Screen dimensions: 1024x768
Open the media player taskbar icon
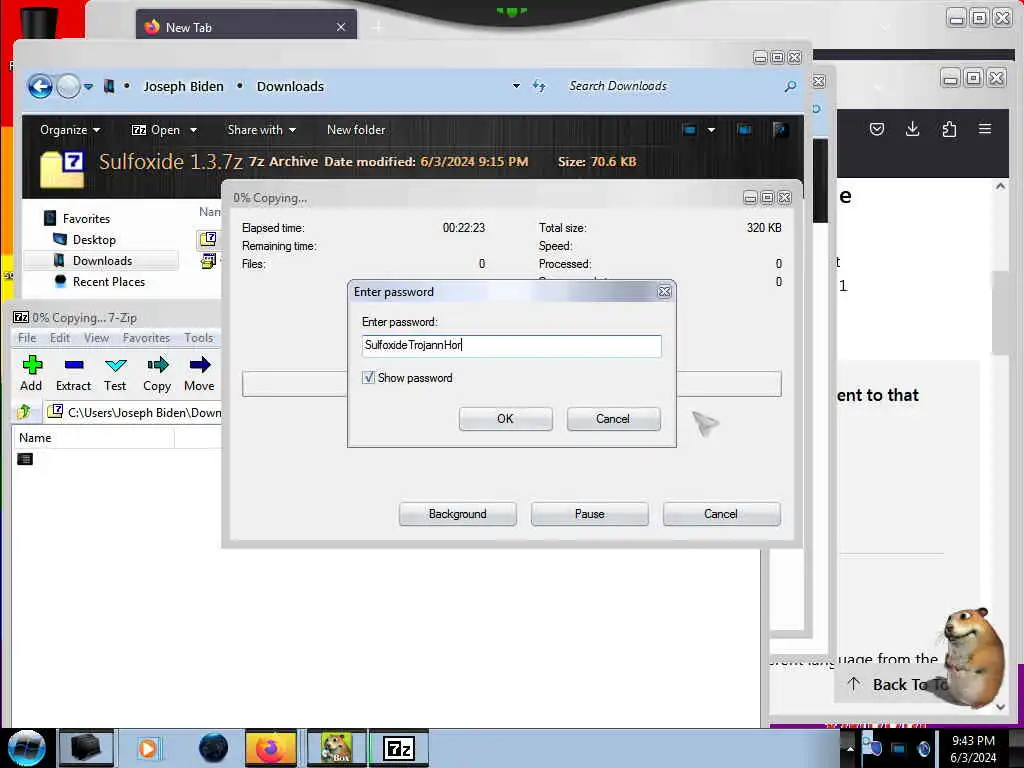(x=148, y=748)
